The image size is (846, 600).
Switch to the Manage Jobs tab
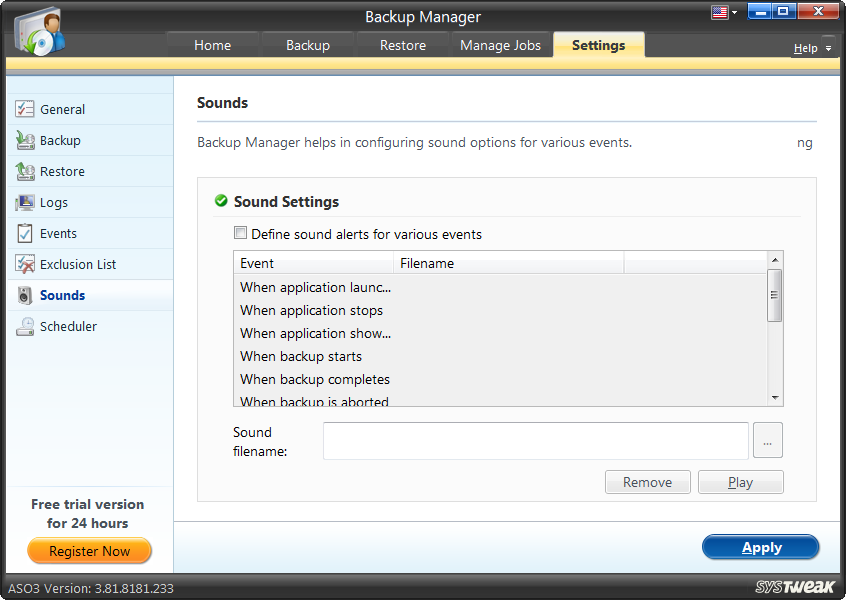click(x=500, y=45)
